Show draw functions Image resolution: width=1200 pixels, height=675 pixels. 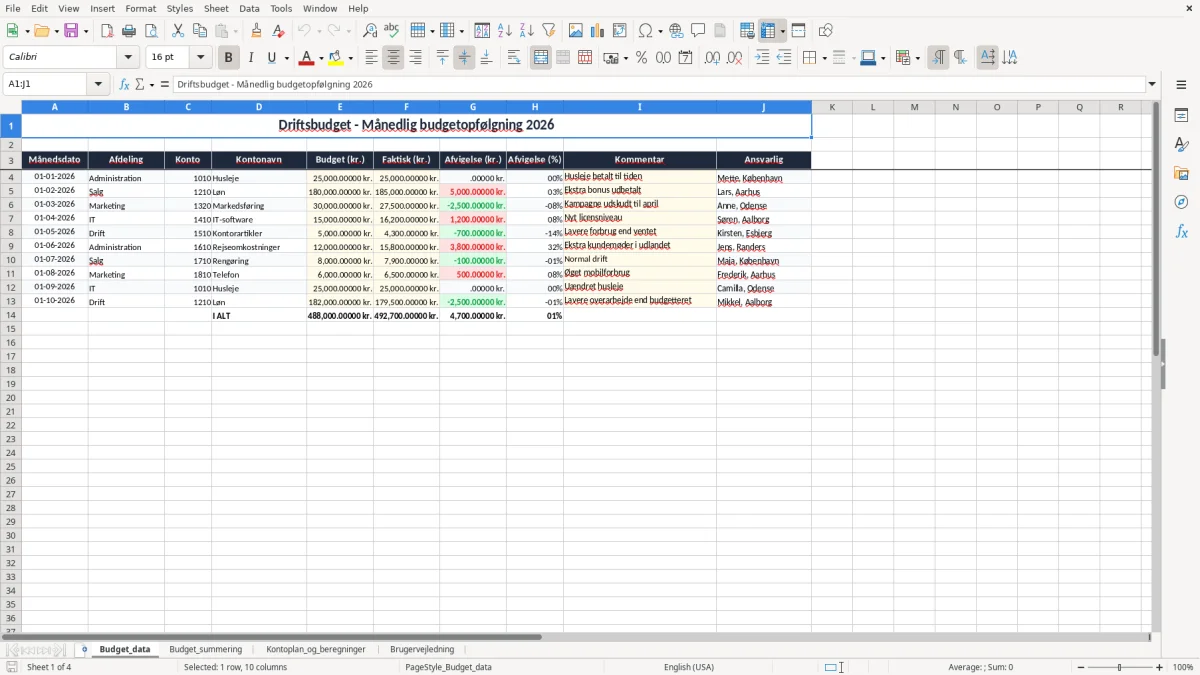pos(825,31)
